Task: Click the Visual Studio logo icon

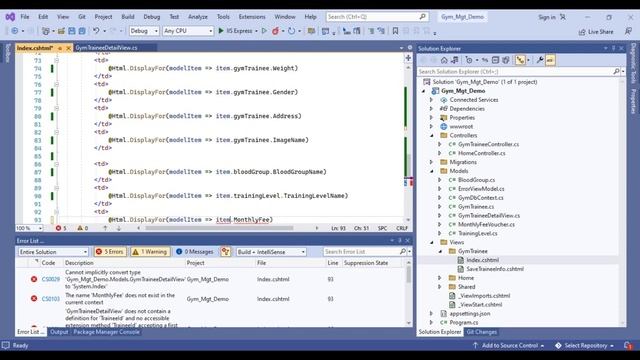Action: pyautogui.click(x=10, y=17)
